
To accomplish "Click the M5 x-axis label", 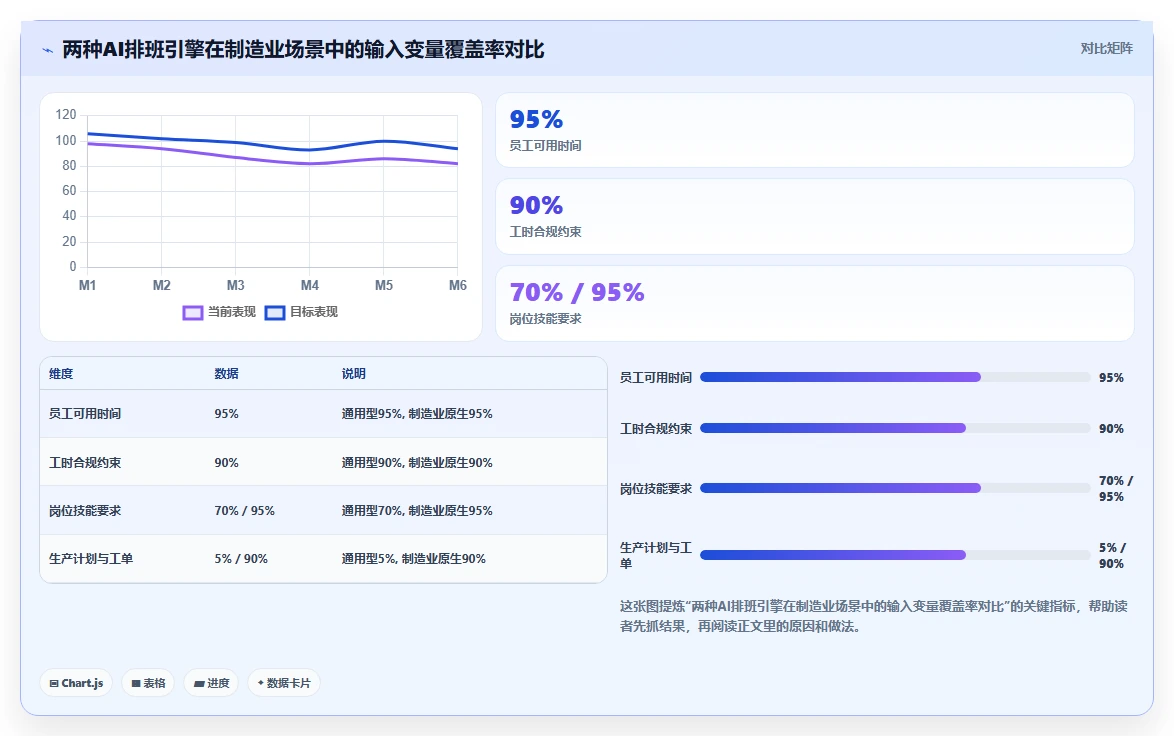I will coord(384,285).
